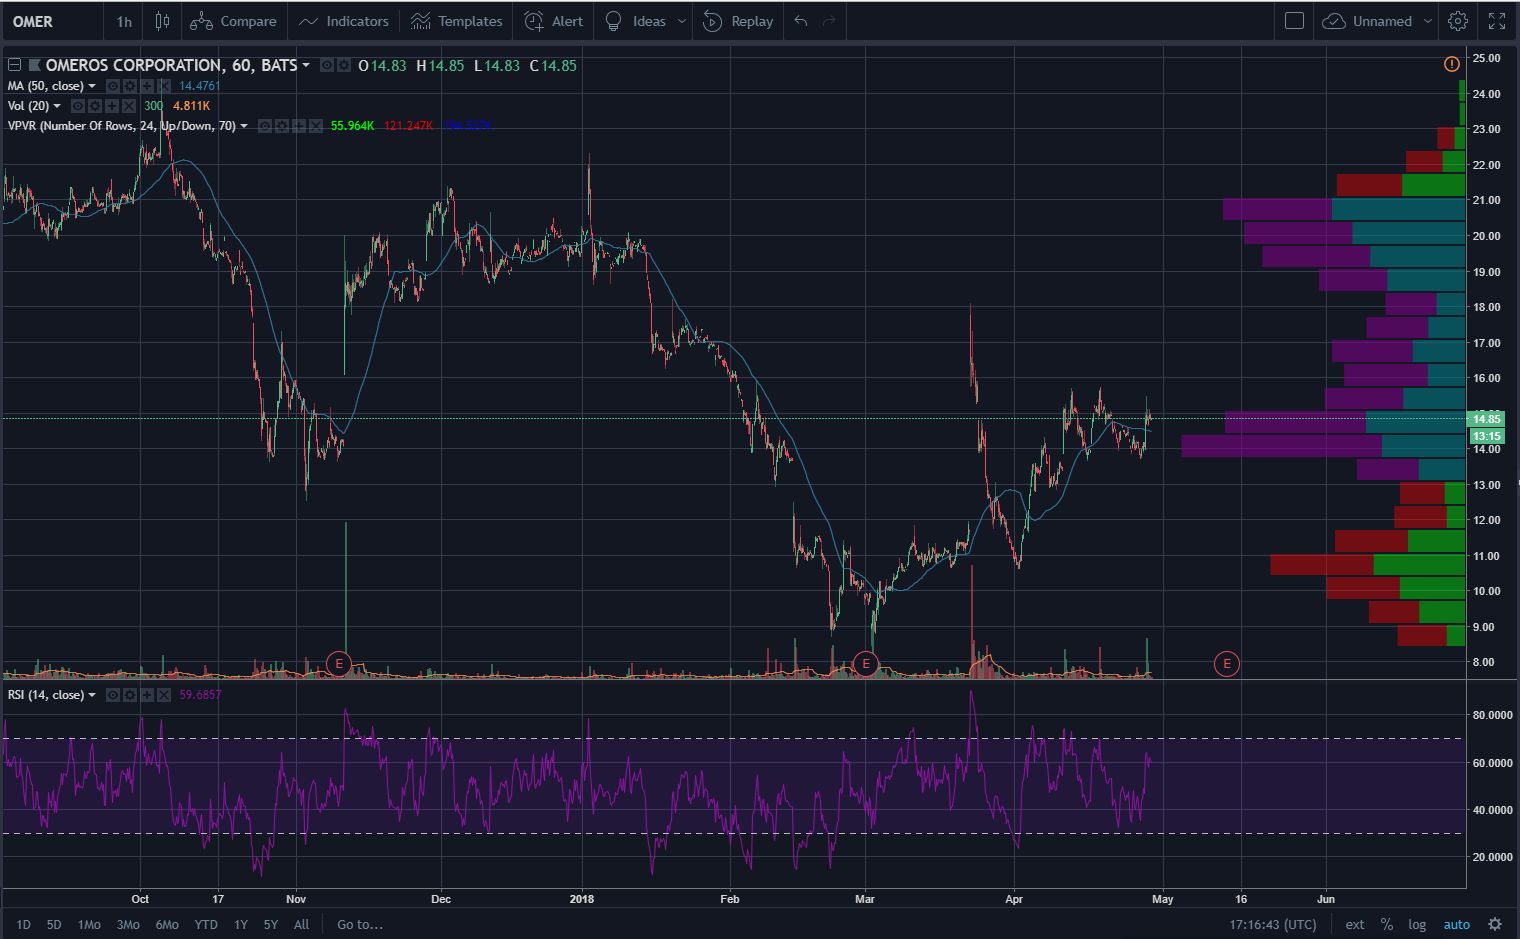Open RSI settings gear
This screenshot has width=1520, height=939.
click(x=130, y=695)
